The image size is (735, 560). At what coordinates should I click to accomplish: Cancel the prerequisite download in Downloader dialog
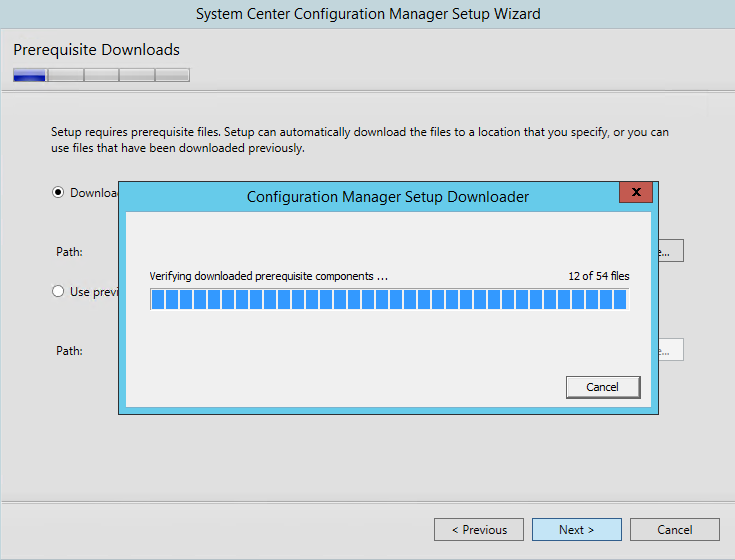tap(603, 387)
